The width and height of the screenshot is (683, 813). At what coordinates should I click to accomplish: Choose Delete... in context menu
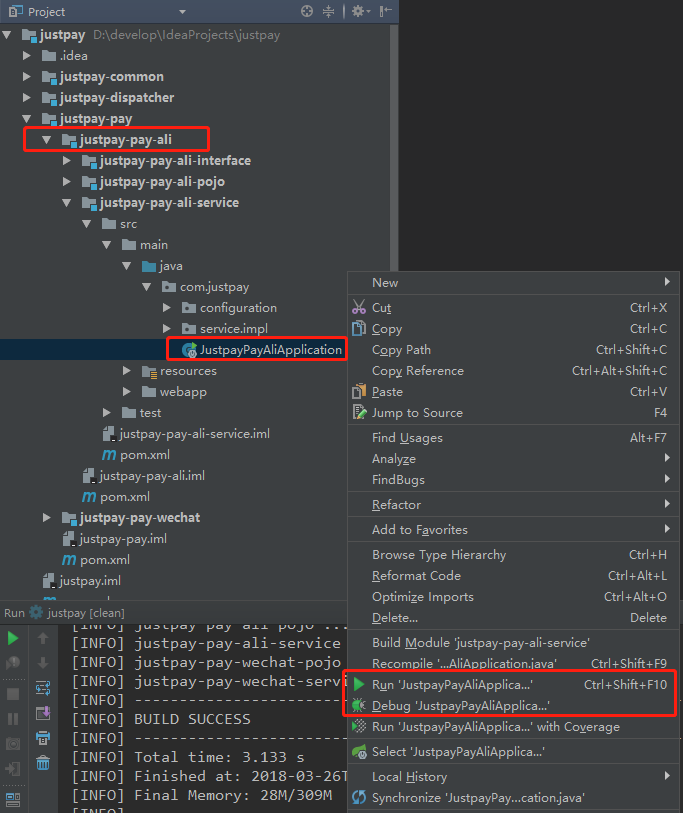coord(513,618)
